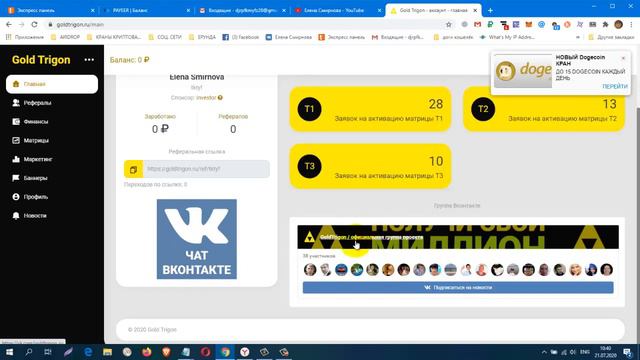Open the GoldTrigon official VK group link
The width and height of the screenshot is (640, 360).
click(x=371, y=237)
